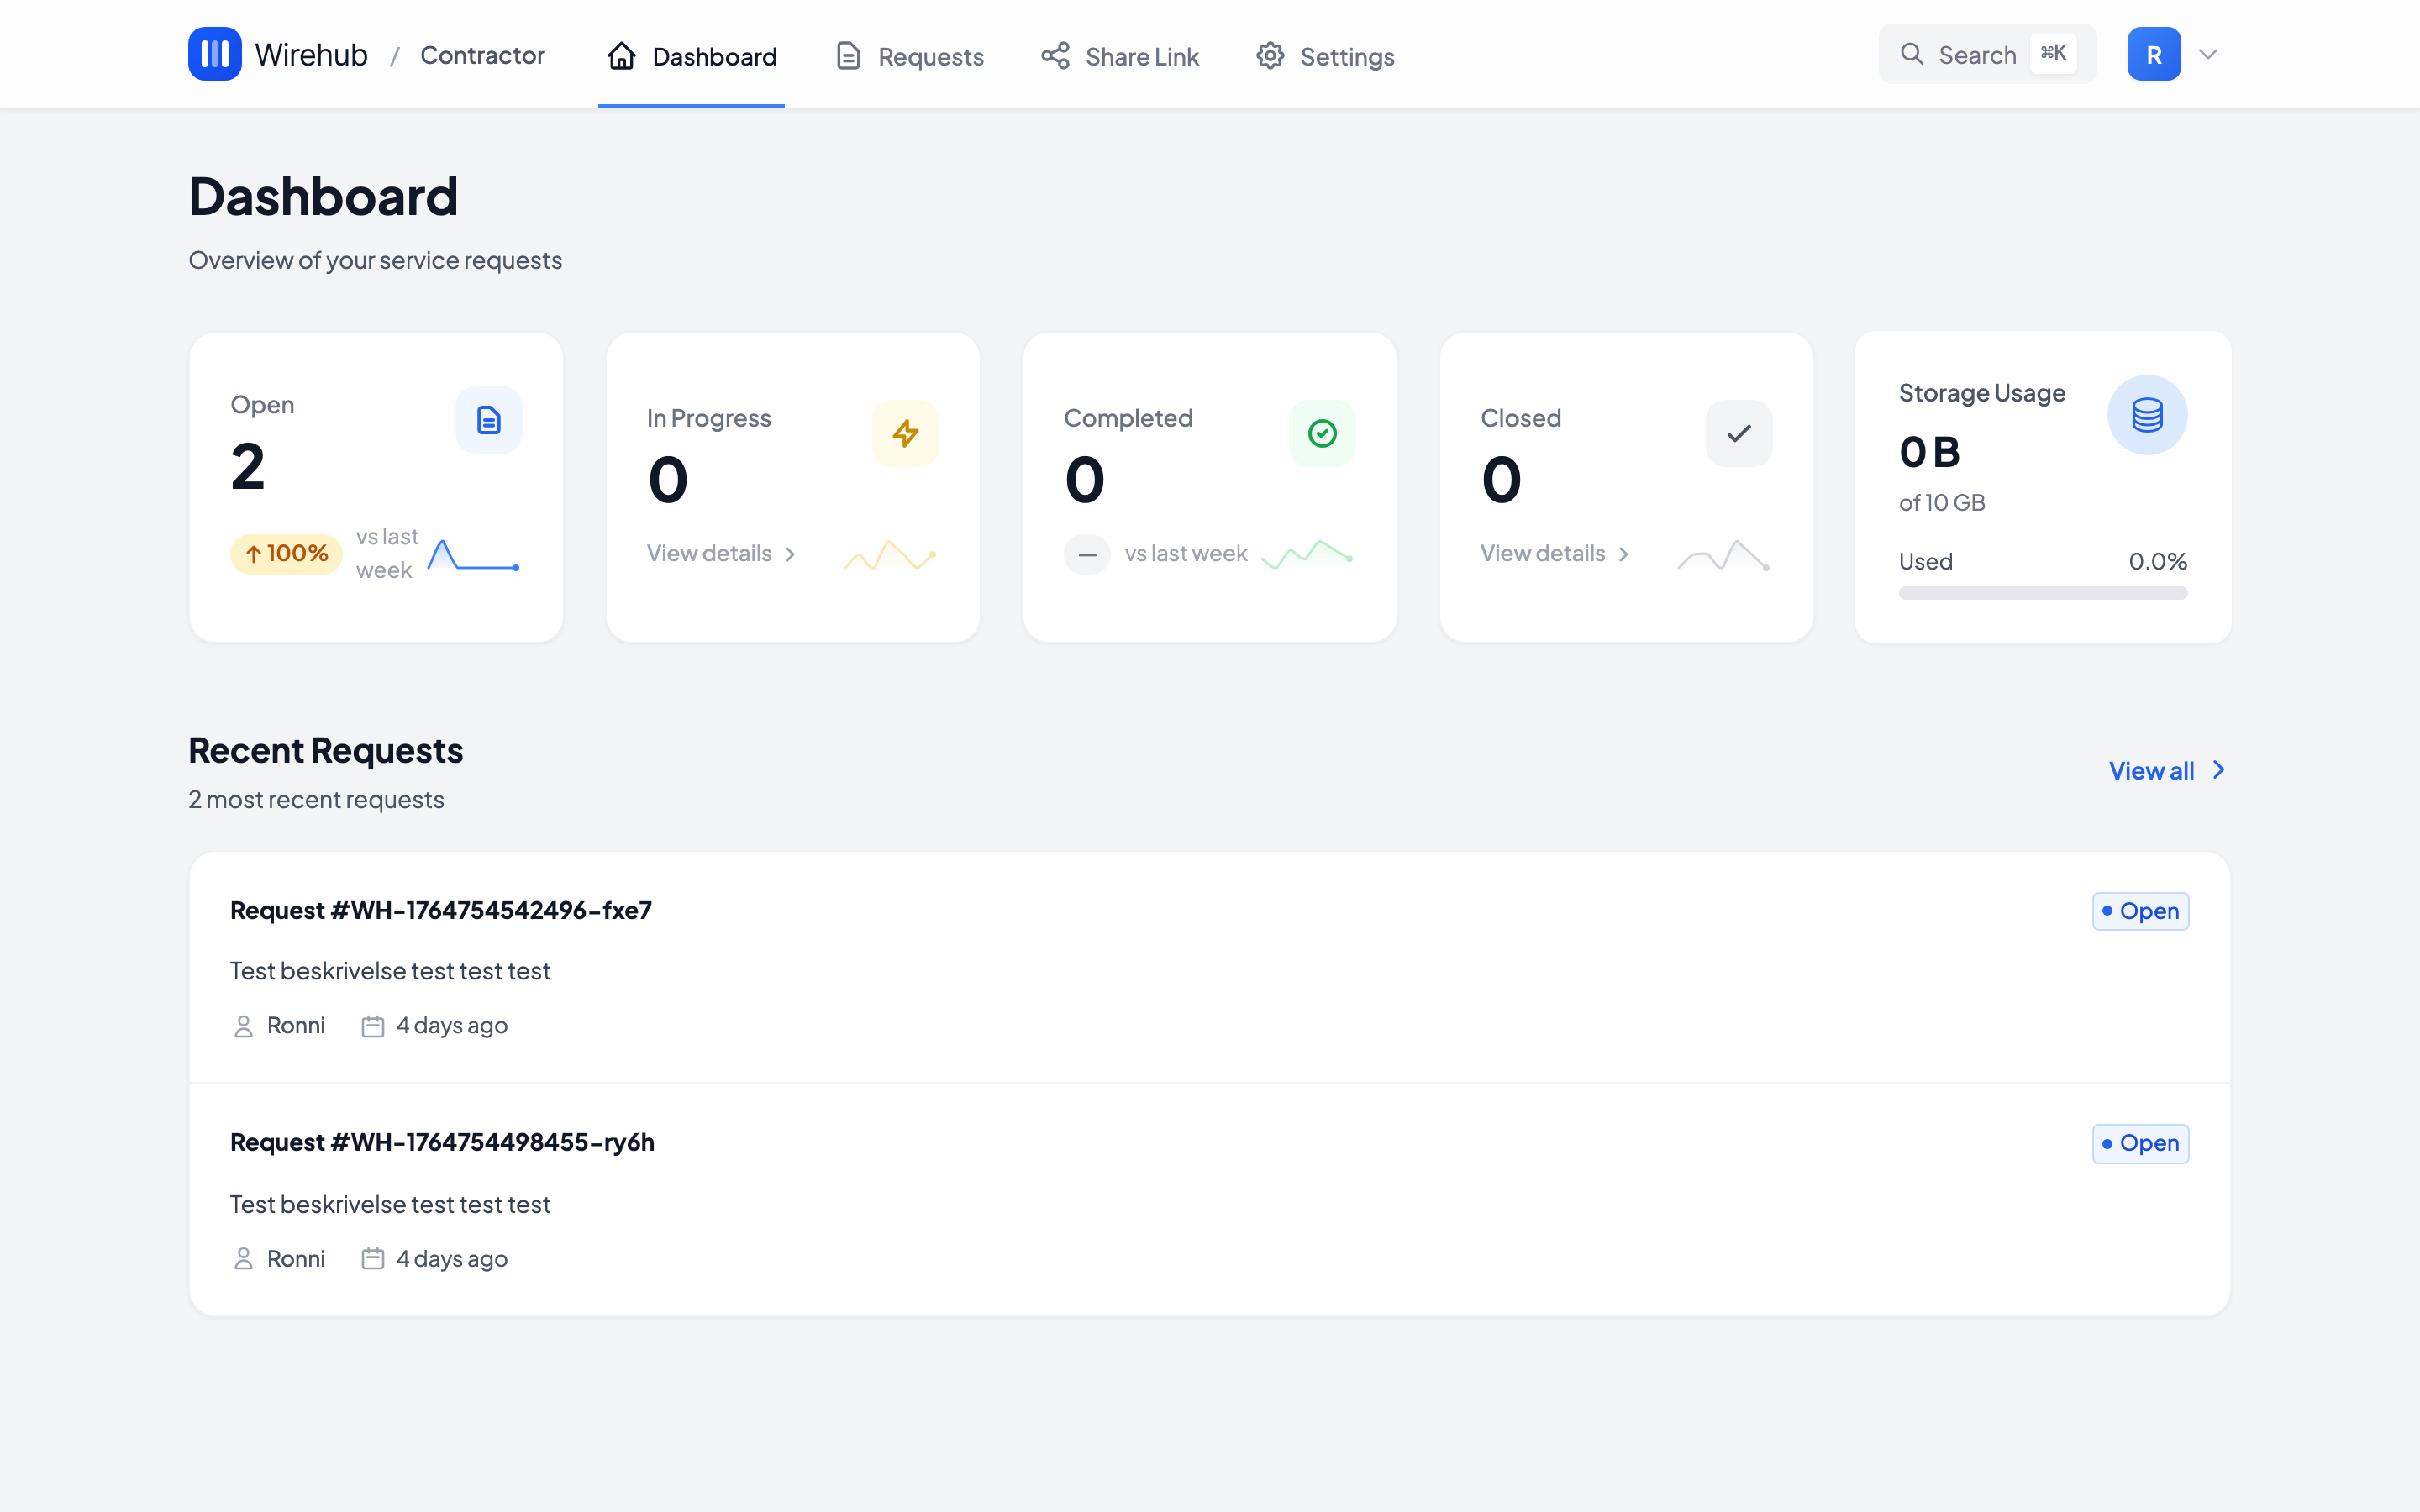Viewport: 2420px width, 1512px height.
Task: Click the lightning bolt In Progress icon
Action: tap(905, 433)
